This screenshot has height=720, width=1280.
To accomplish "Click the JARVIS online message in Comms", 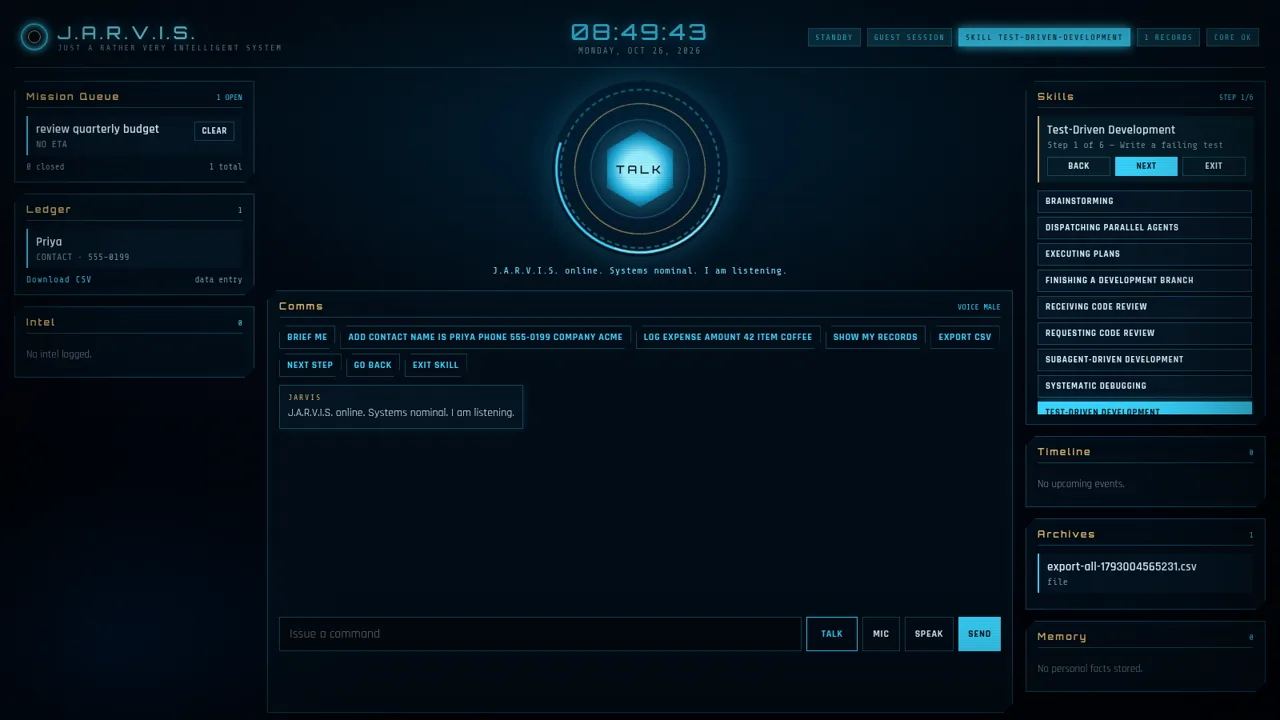I will click(x=401, y=406).
